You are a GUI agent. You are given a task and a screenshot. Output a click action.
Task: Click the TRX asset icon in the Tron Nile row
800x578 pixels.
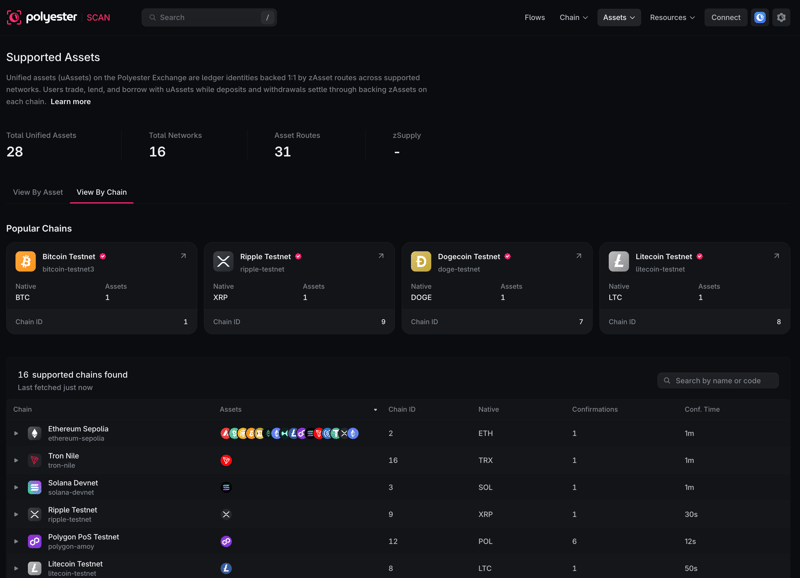pos(226,460)
